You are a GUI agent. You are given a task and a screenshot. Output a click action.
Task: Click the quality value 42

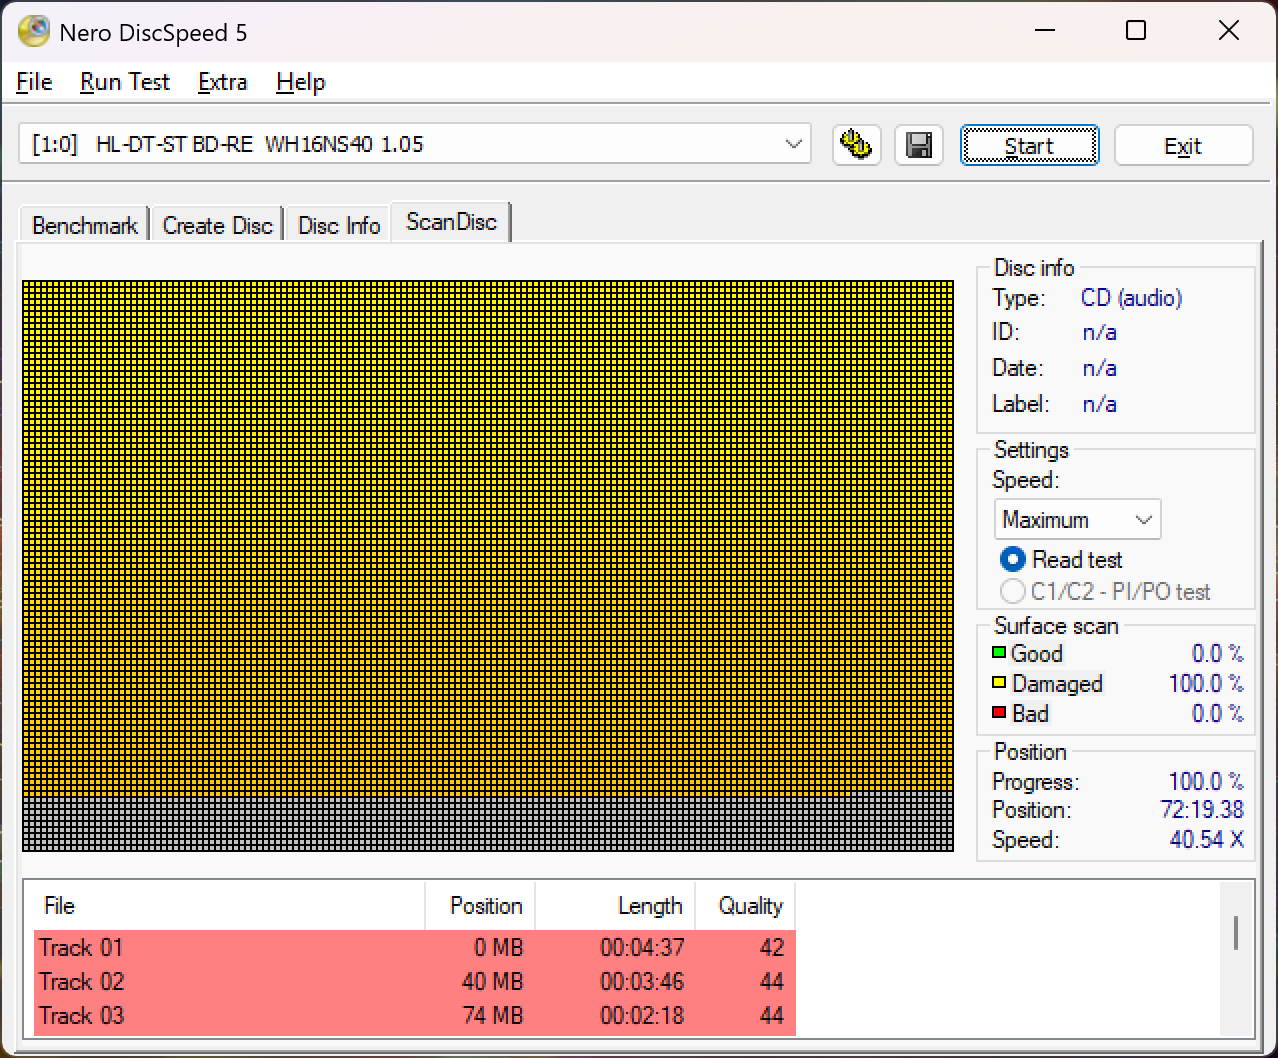[771, 947]
